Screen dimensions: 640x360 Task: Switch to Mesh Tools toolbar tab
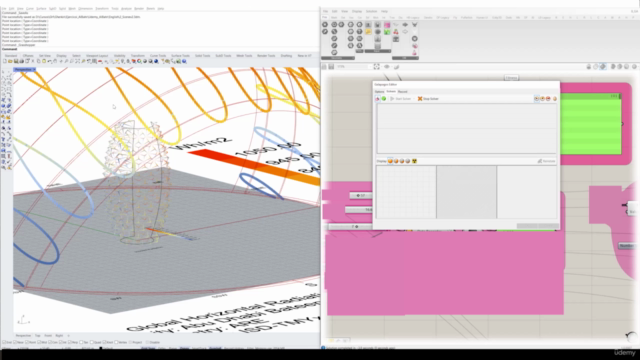[244, 56]
